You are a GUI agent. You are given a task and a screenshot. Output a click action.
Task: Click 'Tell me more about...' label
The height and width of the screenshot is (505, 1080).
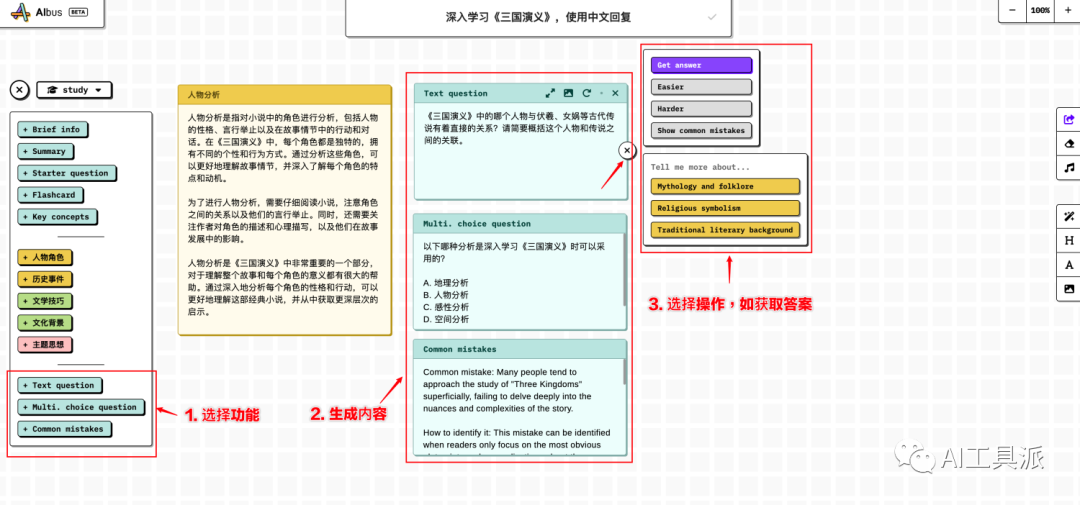[x=700, y=167]
